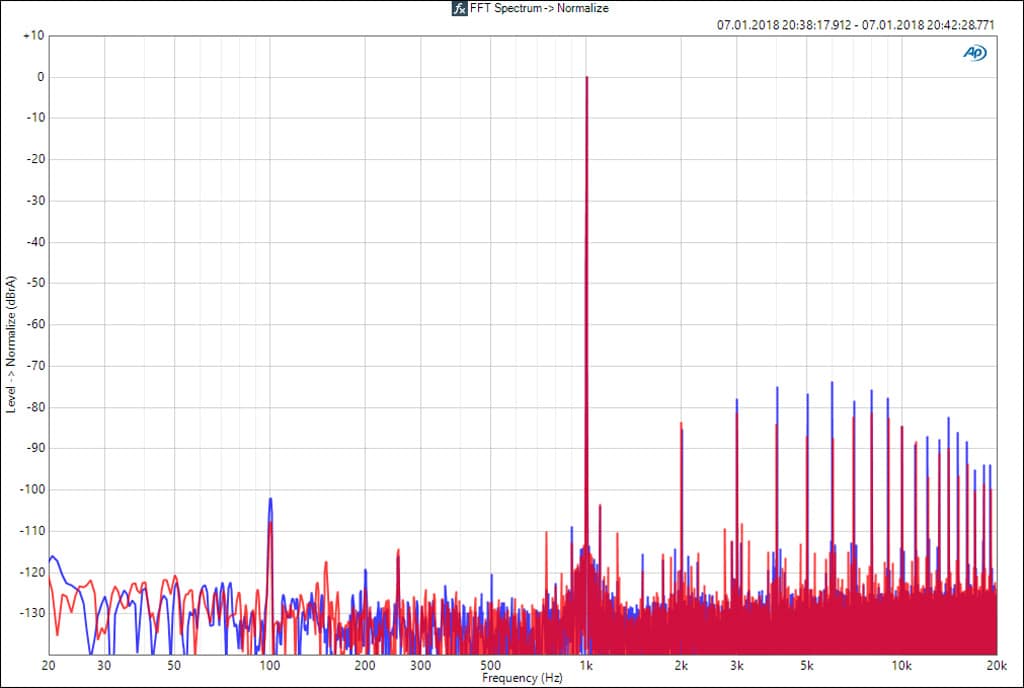
Task: Click the 100 Hz hum peak
Action: tap(270, 500)
